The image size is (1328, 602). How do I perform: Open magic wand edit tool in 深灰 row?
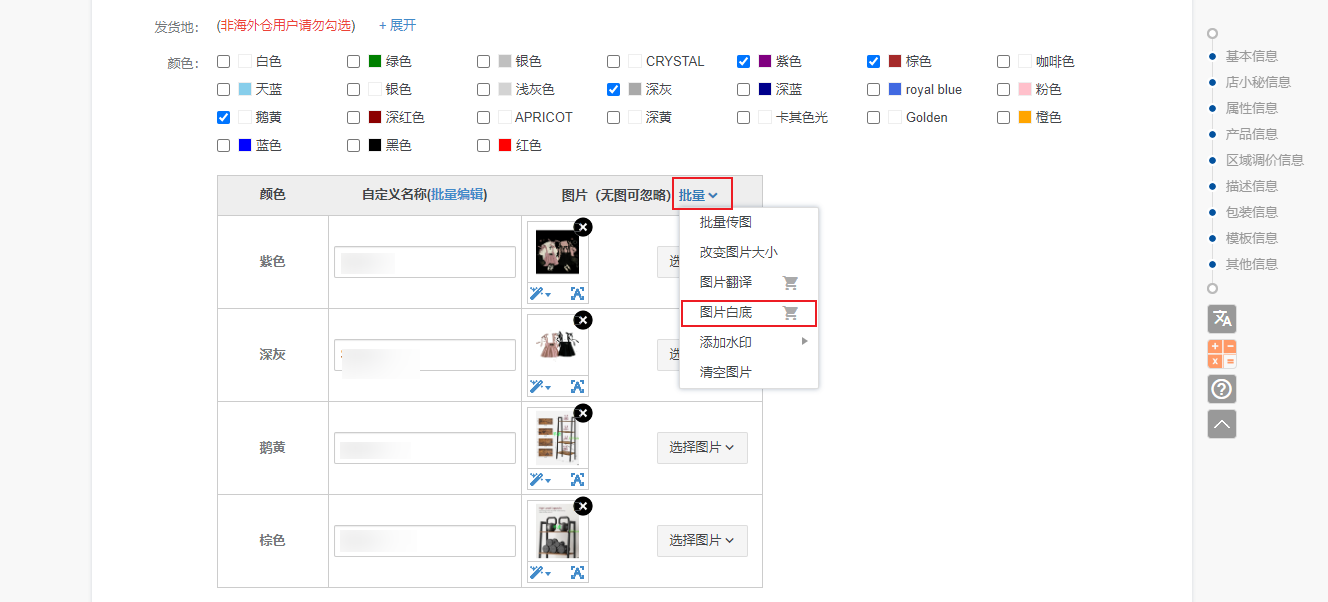point(540,386)
